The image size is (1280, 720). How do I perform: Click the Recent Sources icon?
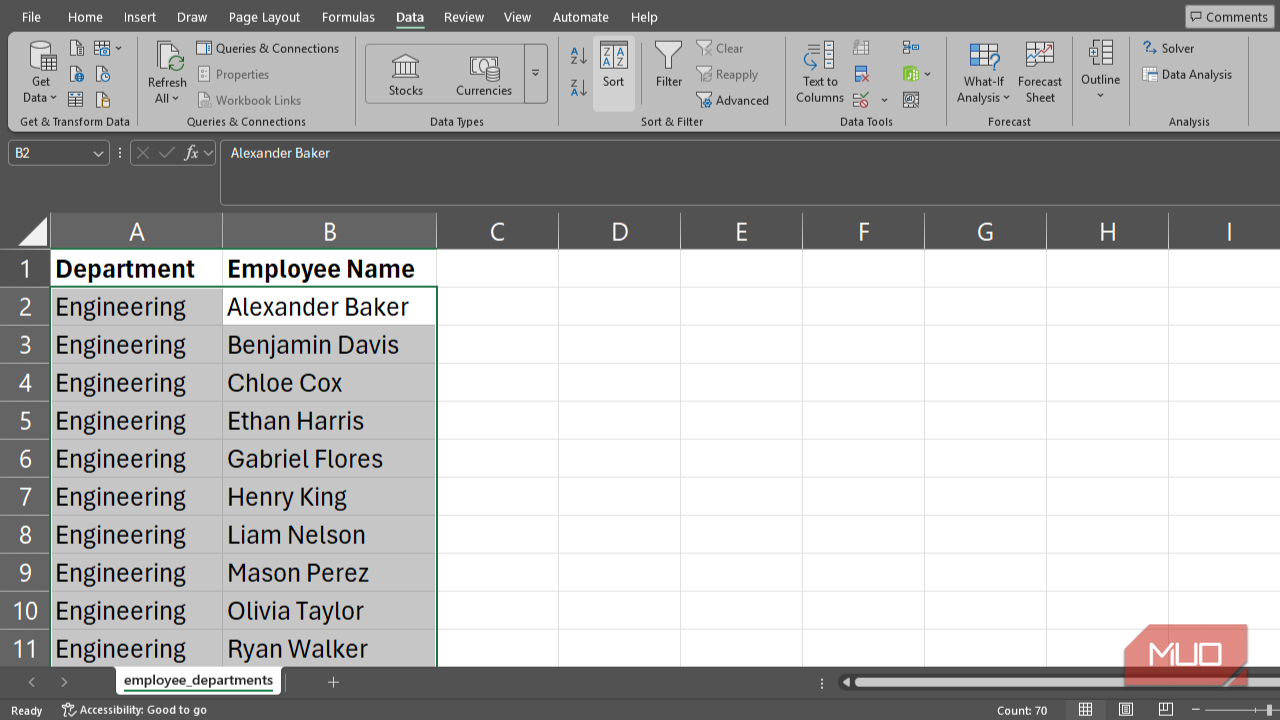point(103,74)
